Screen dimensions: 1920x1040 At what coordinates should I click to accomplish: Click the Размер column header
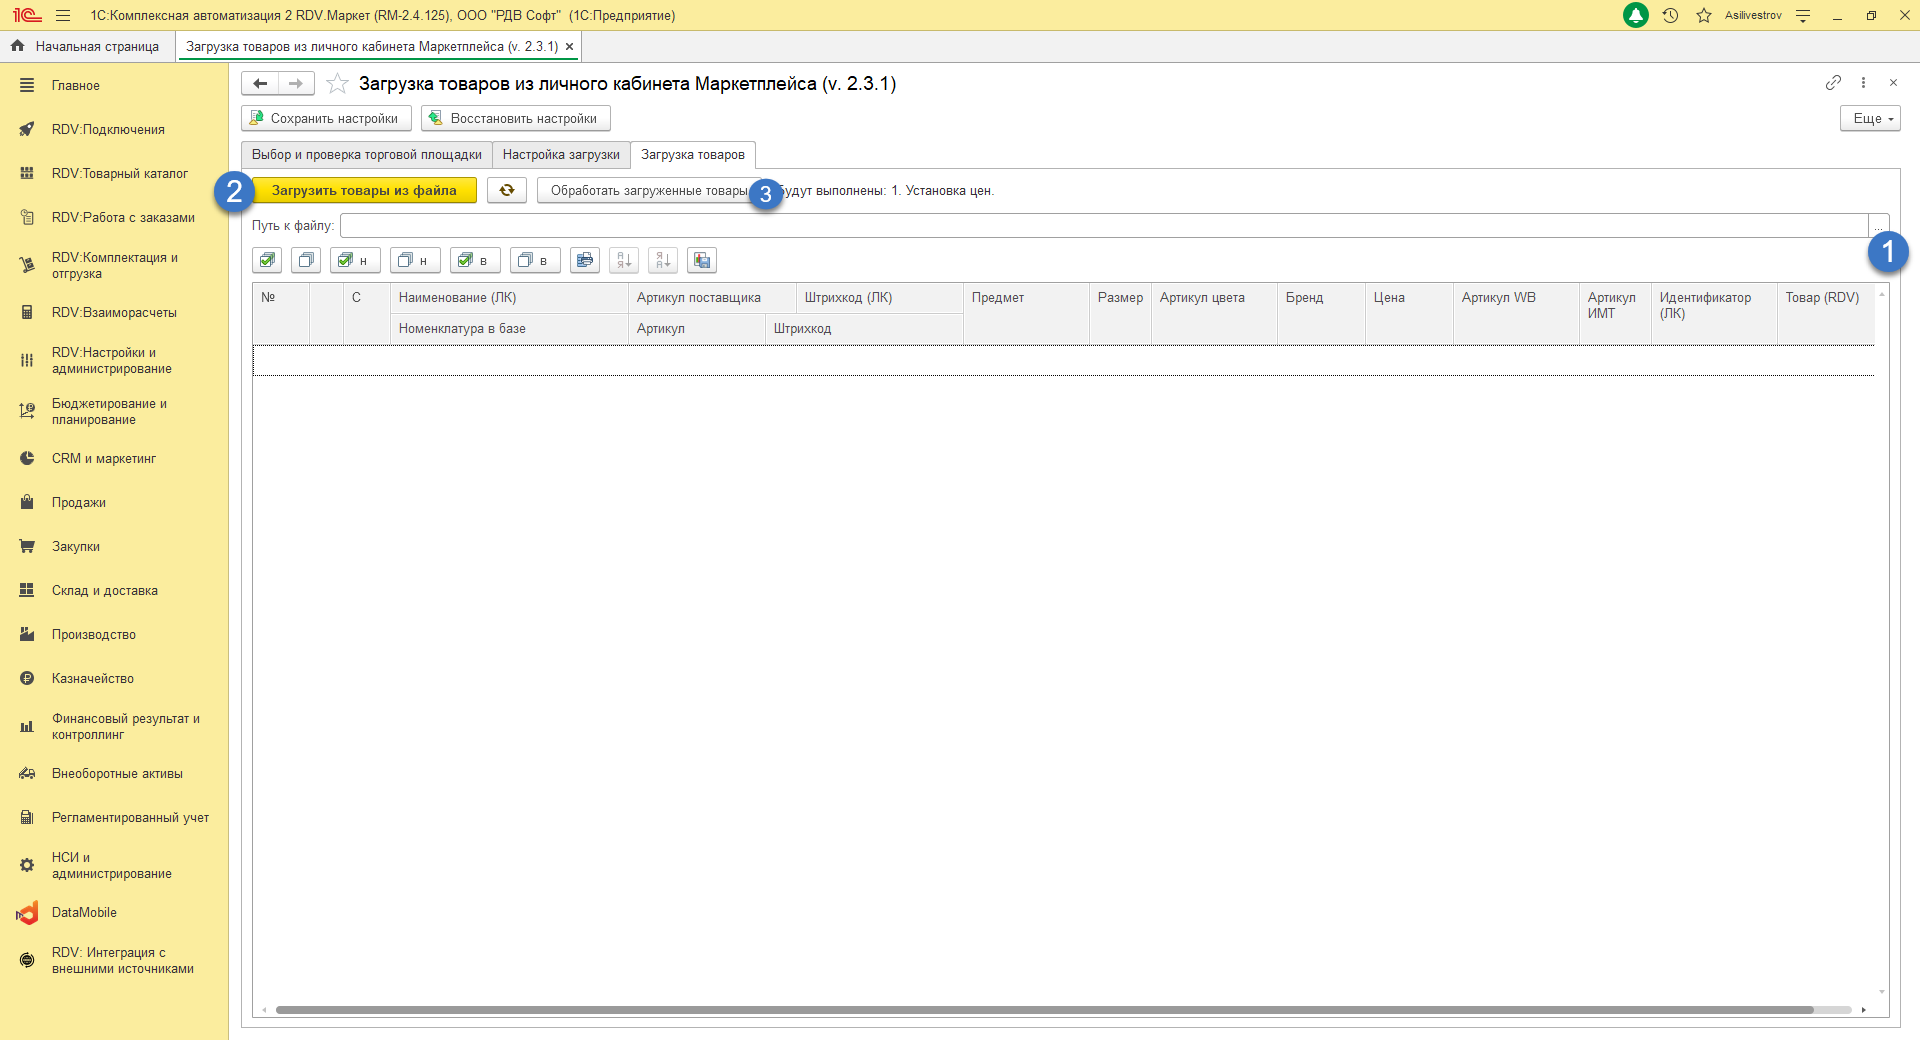click(1120, 313)
